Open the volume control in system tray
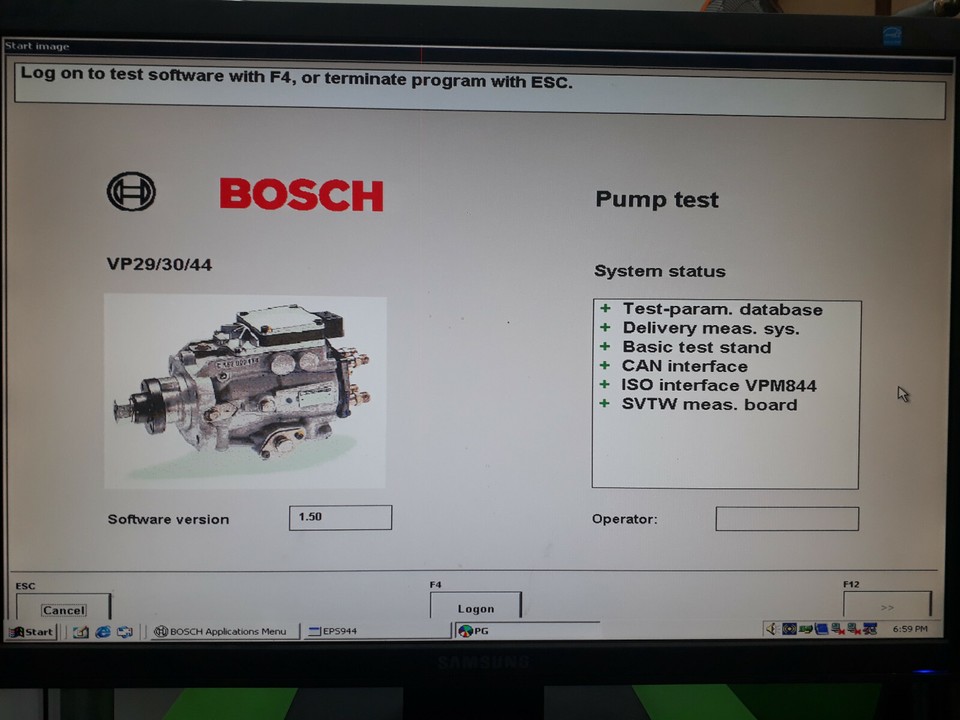The width and height of the screenshot is (960, 720). (771, 630)
